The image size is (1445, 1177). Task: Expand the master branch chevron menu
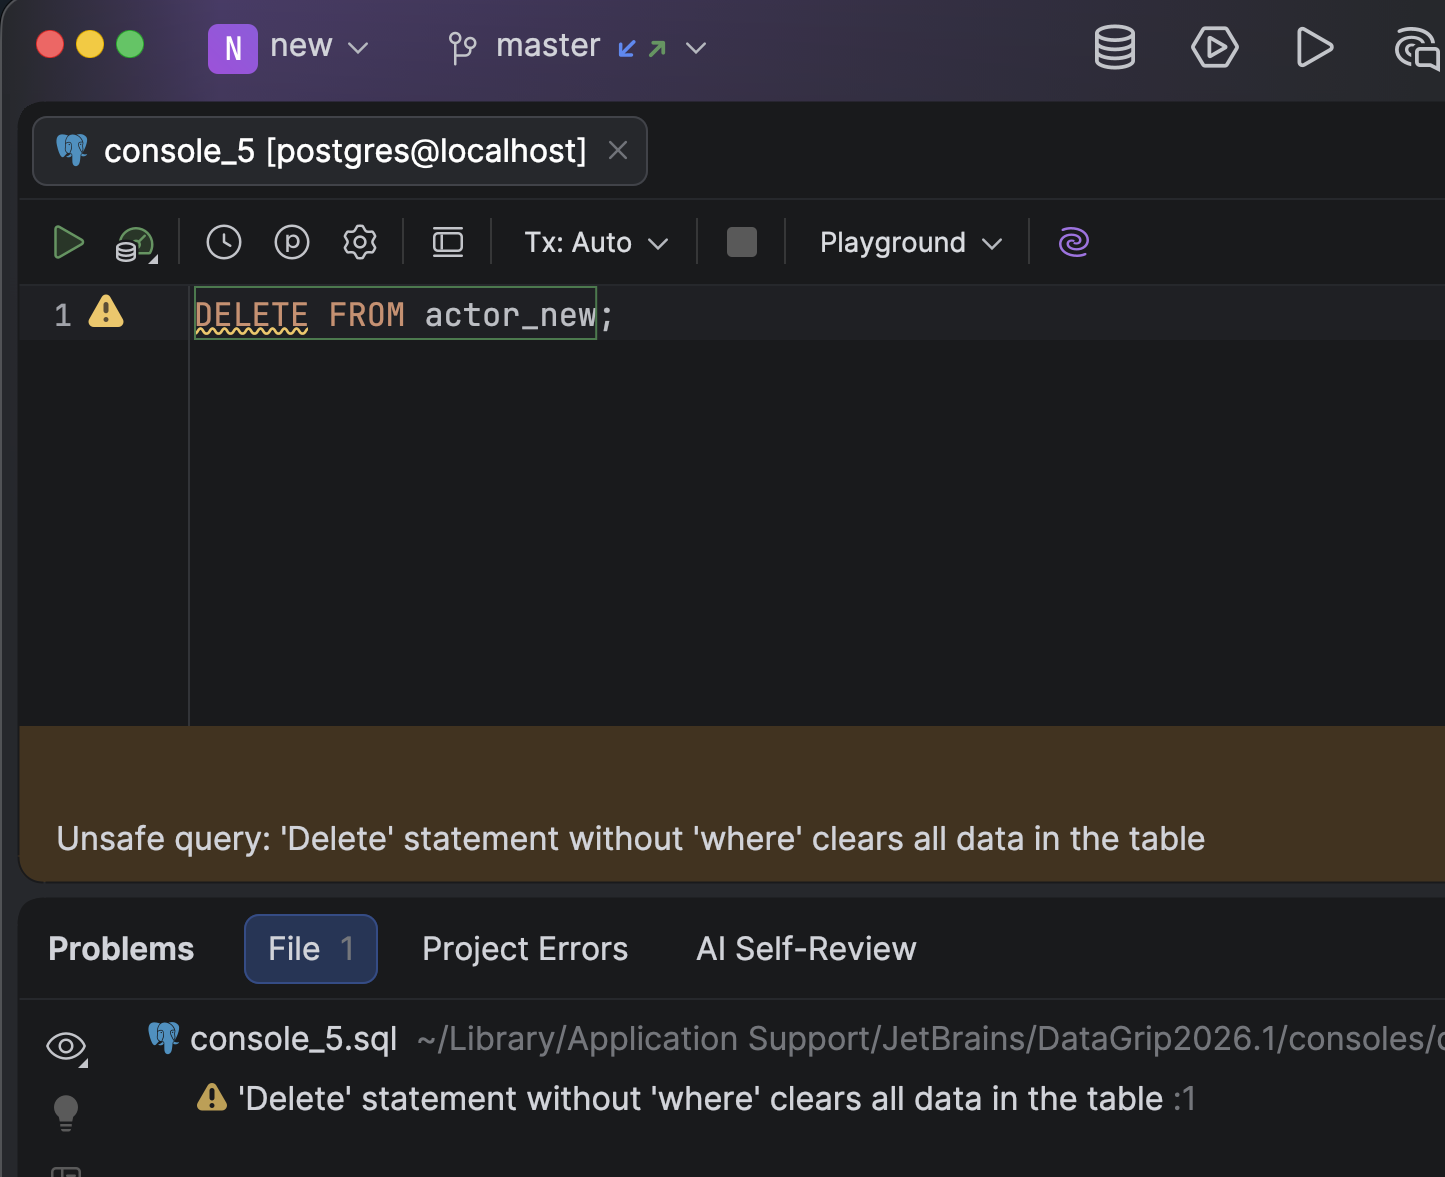[696, 48]
